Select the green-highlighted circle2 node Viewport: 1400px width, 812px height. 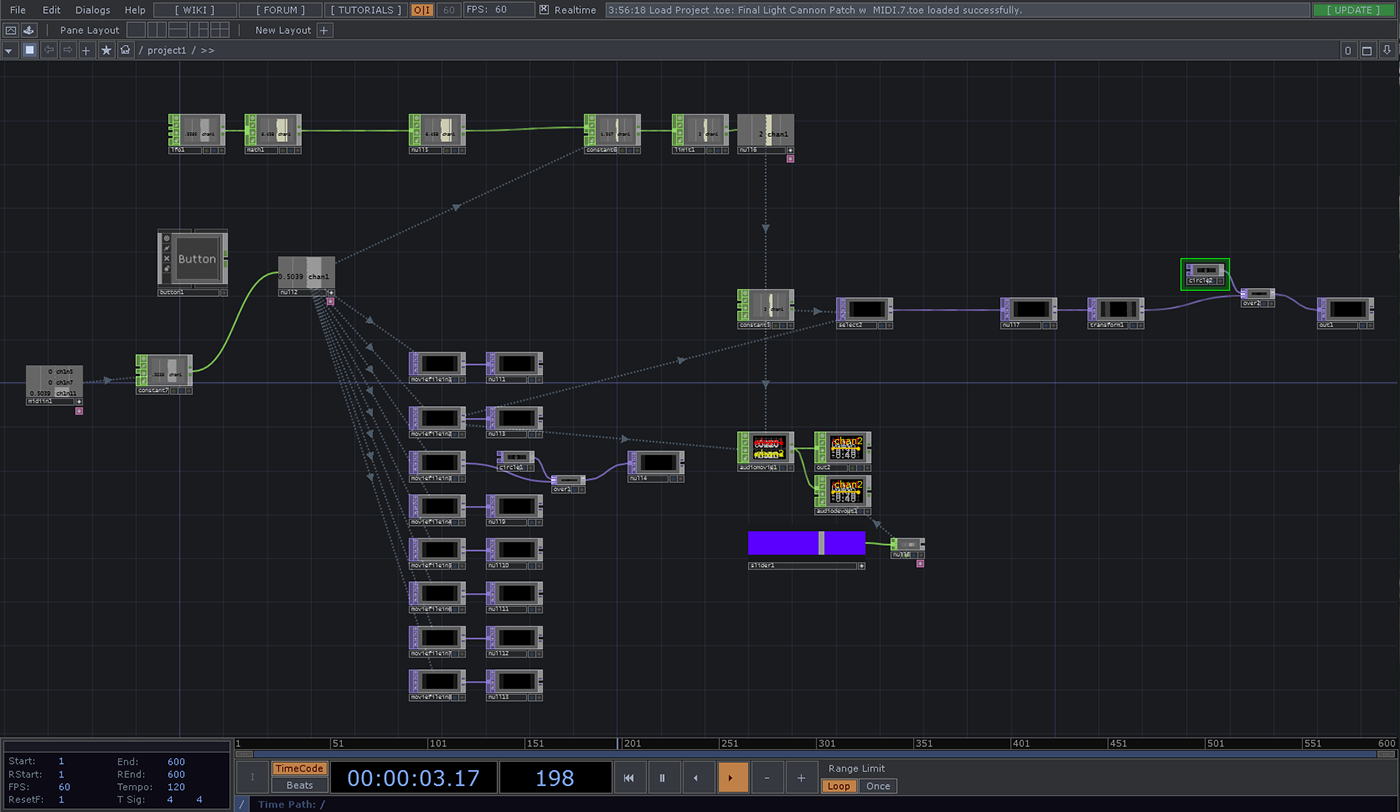tap(1205, 273)
